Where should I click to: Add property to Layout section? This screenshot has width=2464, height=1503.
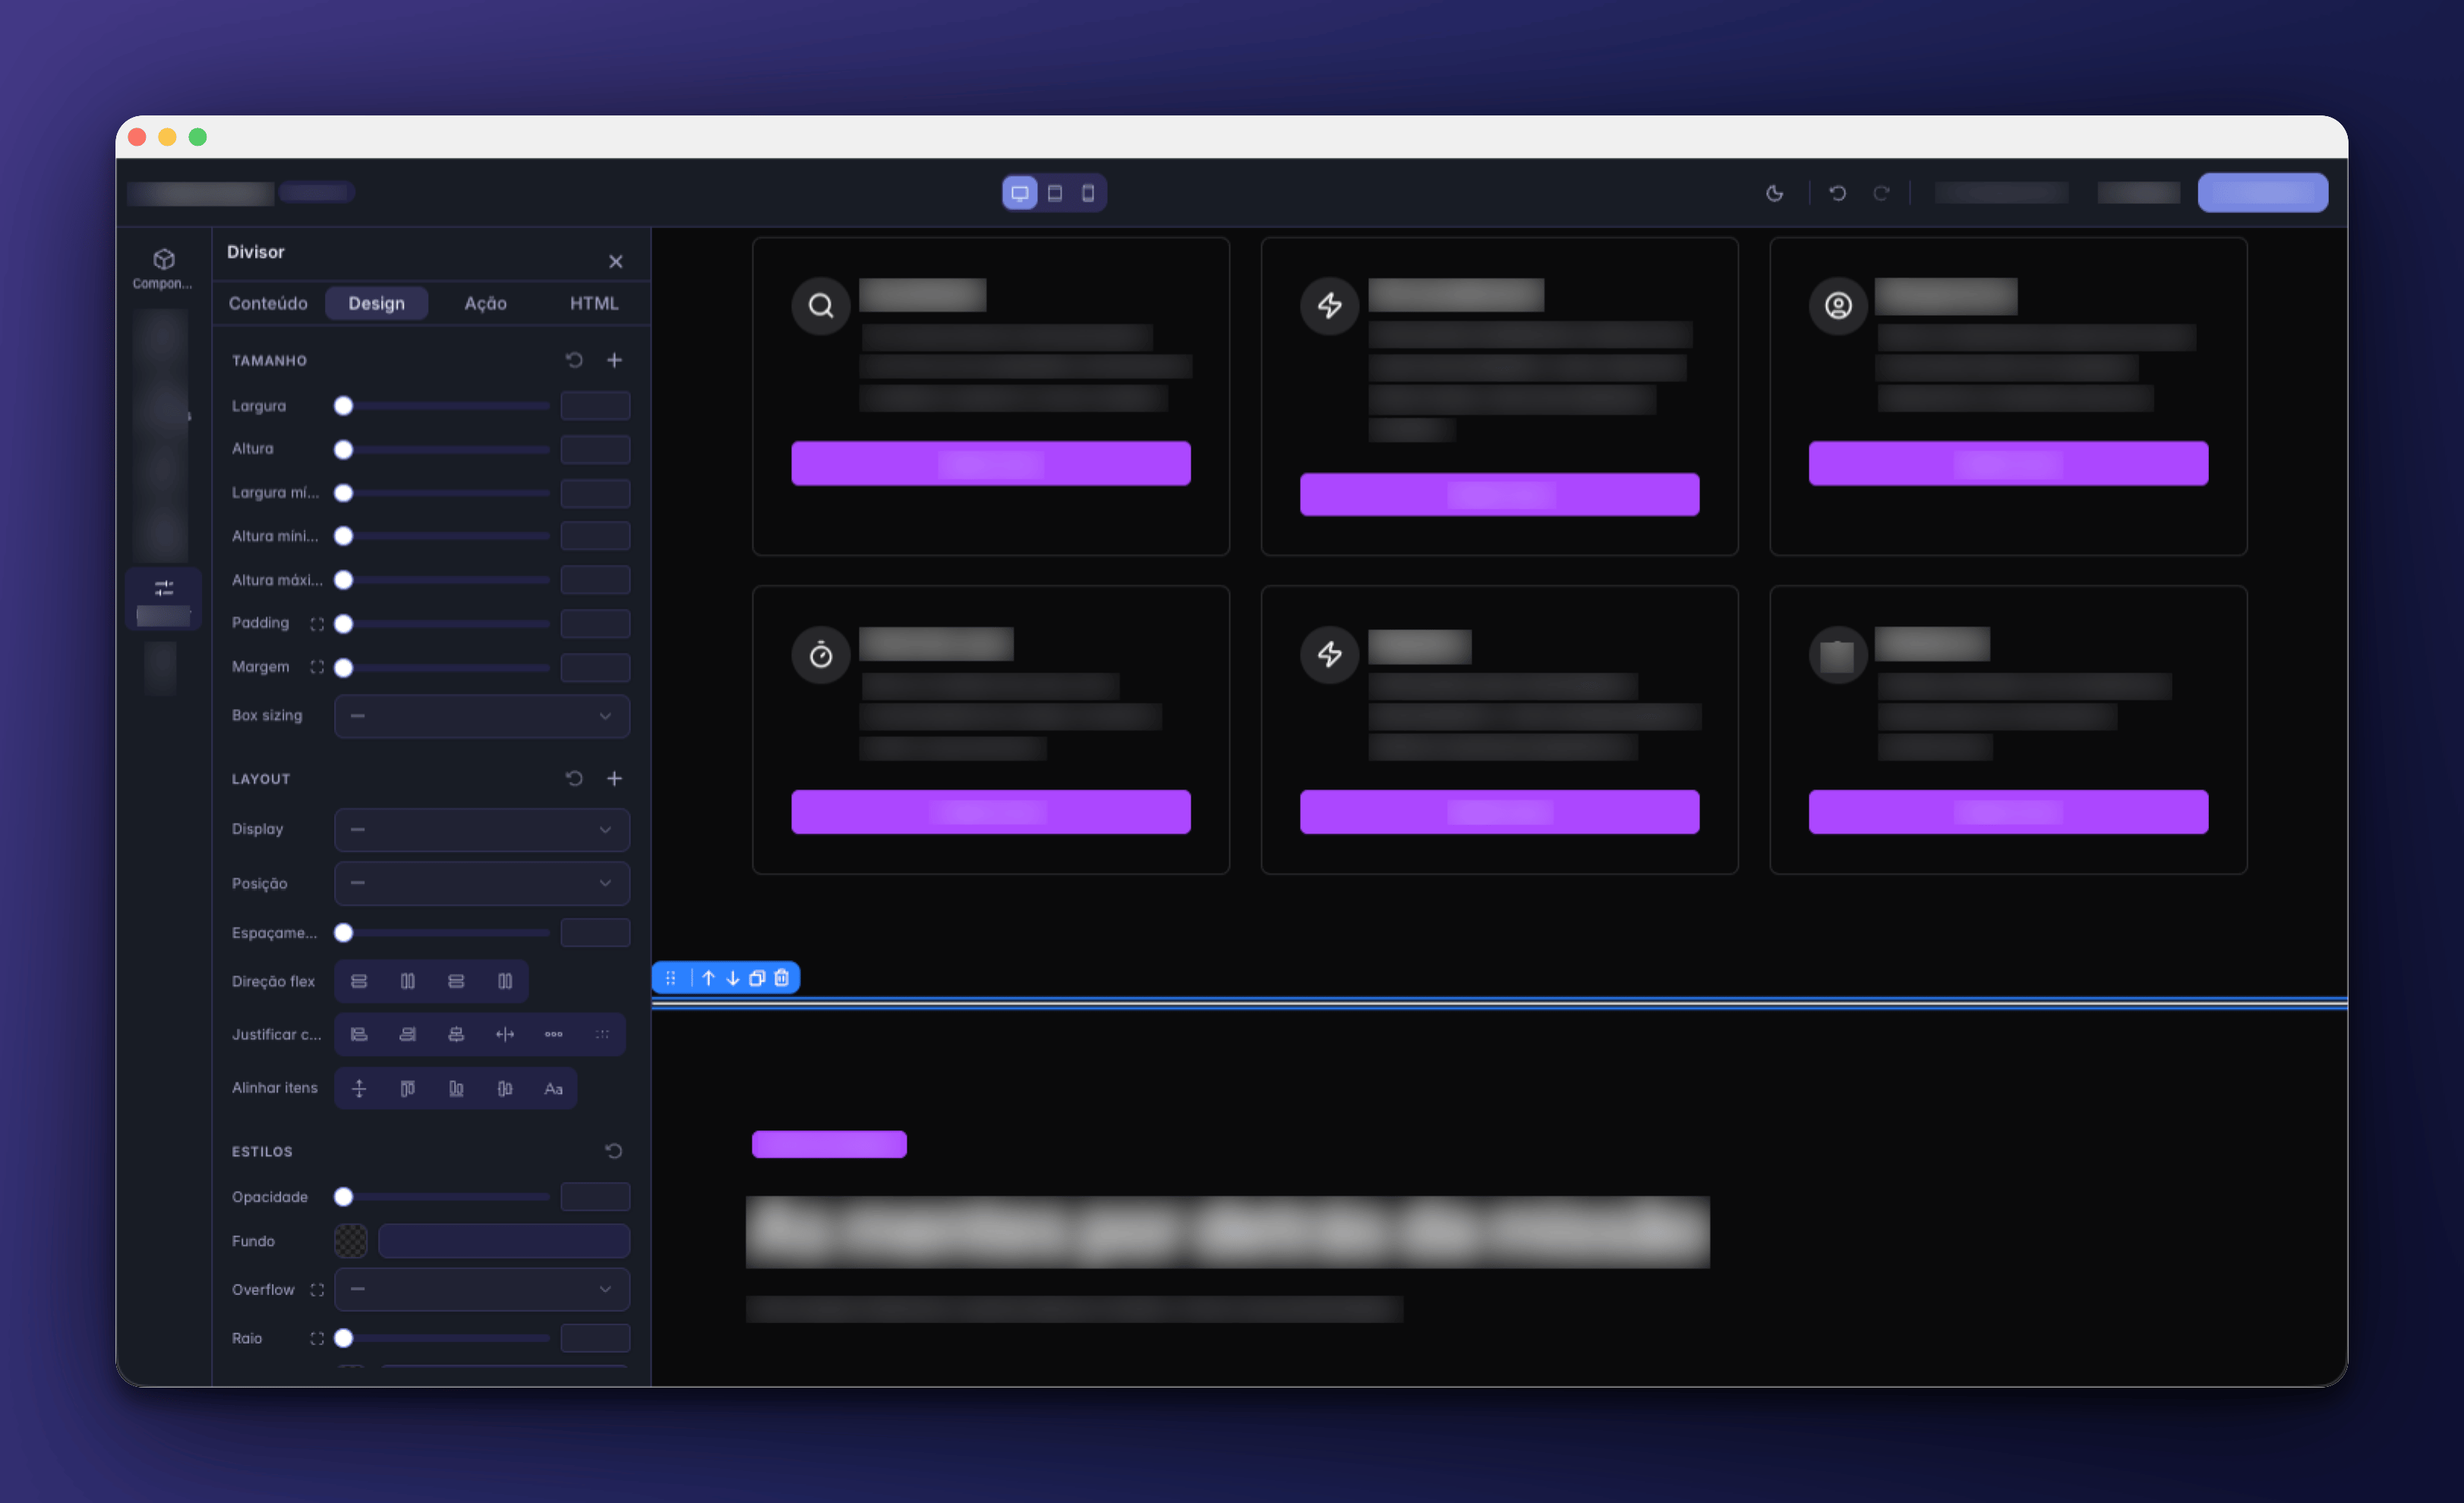(x=615, y=778)
